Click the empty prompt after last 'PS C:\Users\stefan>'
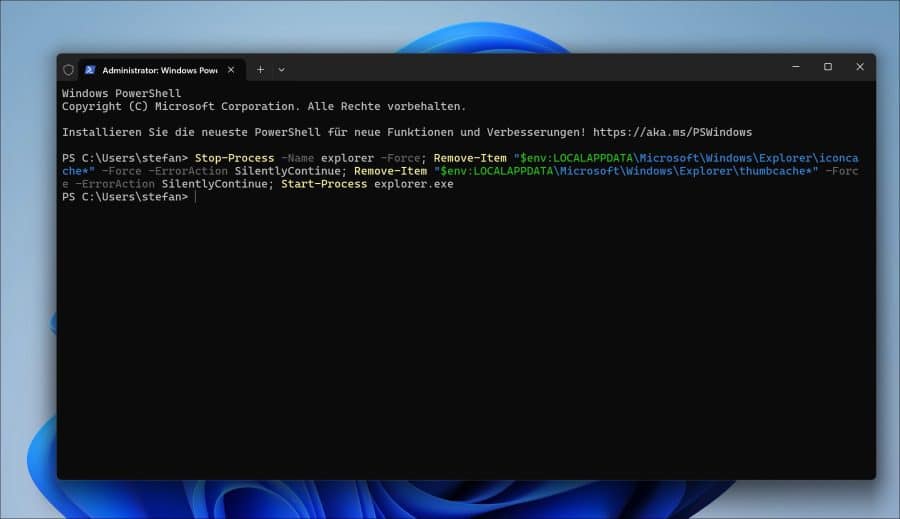 (196, 197)
